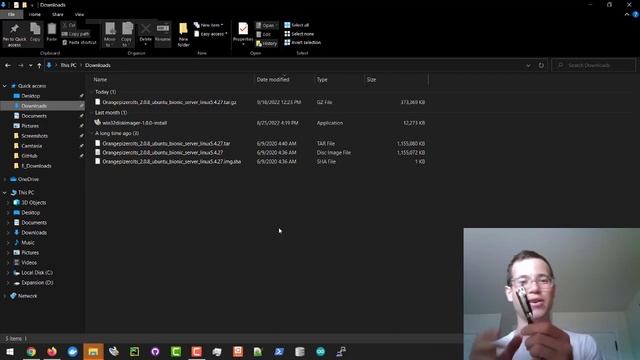Open Expansion (D:) drive in sidebar
Image resolution: width=640 pixels, height=360 pixels.
[37, 282]
